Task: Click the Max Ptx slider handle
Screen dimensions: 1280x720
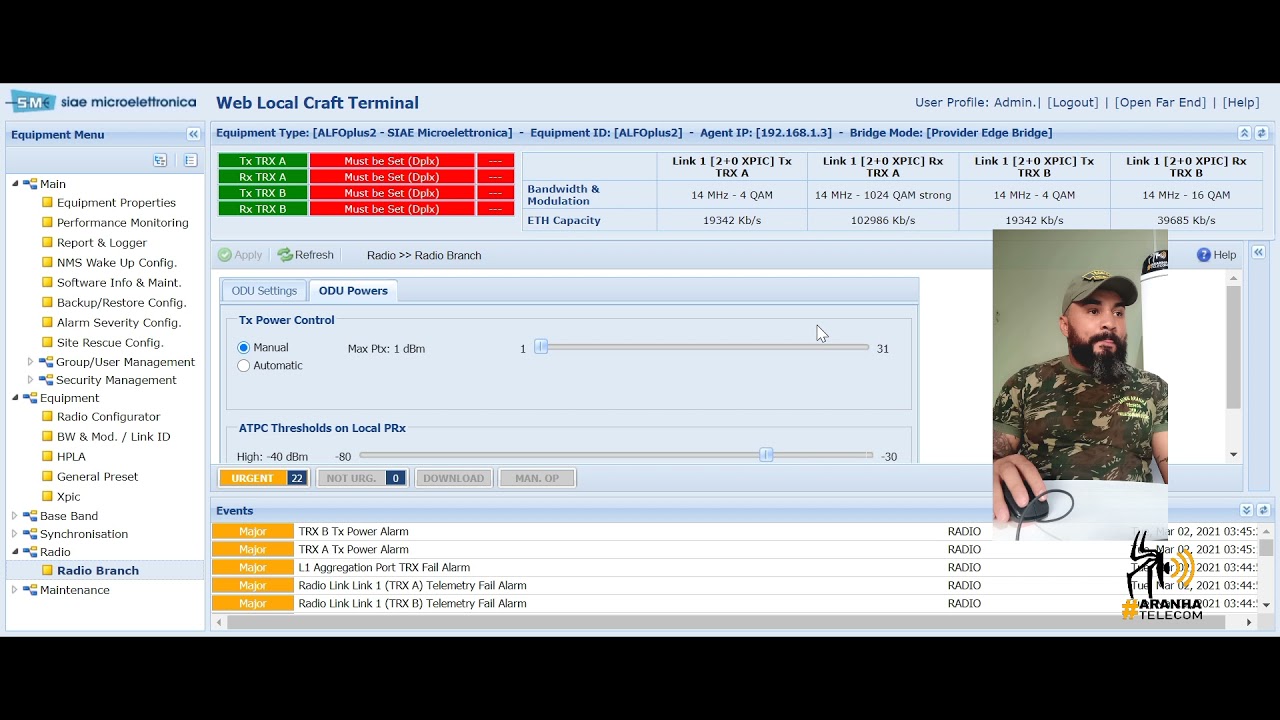Action: point(541,347)
